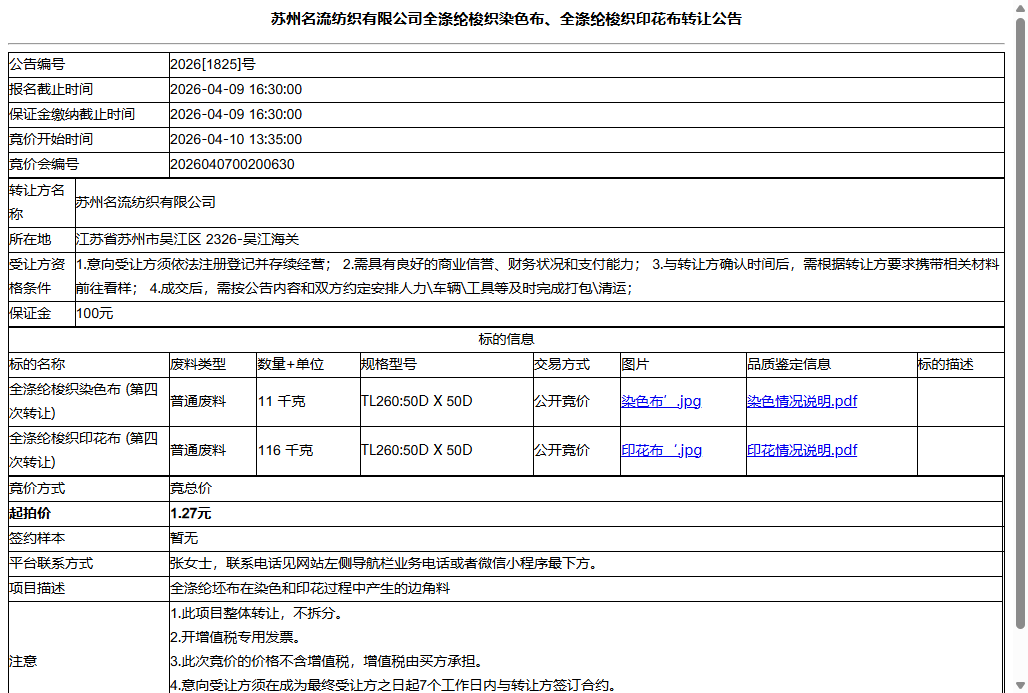Click the transferee qualification conditions text

point(538,276)
